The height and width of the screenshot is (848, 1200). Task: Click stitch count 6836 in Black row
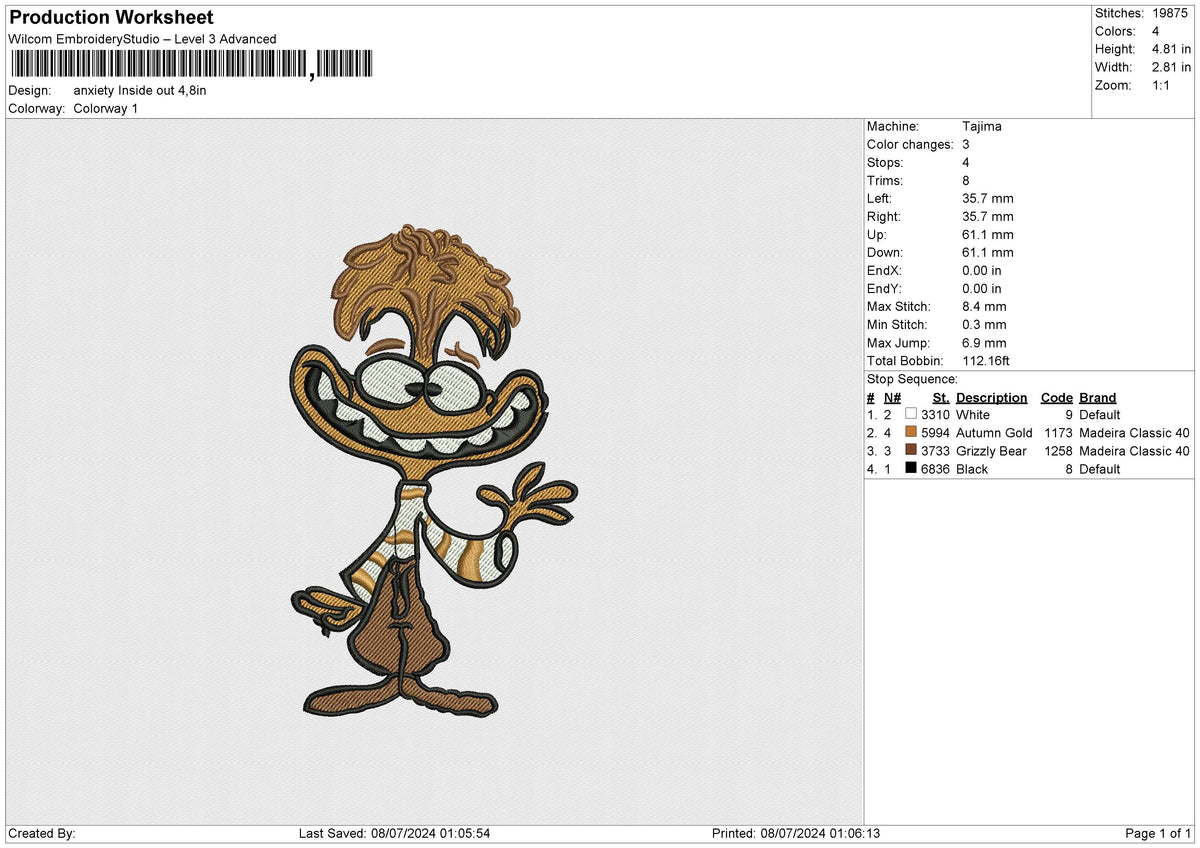pyautogui.click(x=935, y=469)
